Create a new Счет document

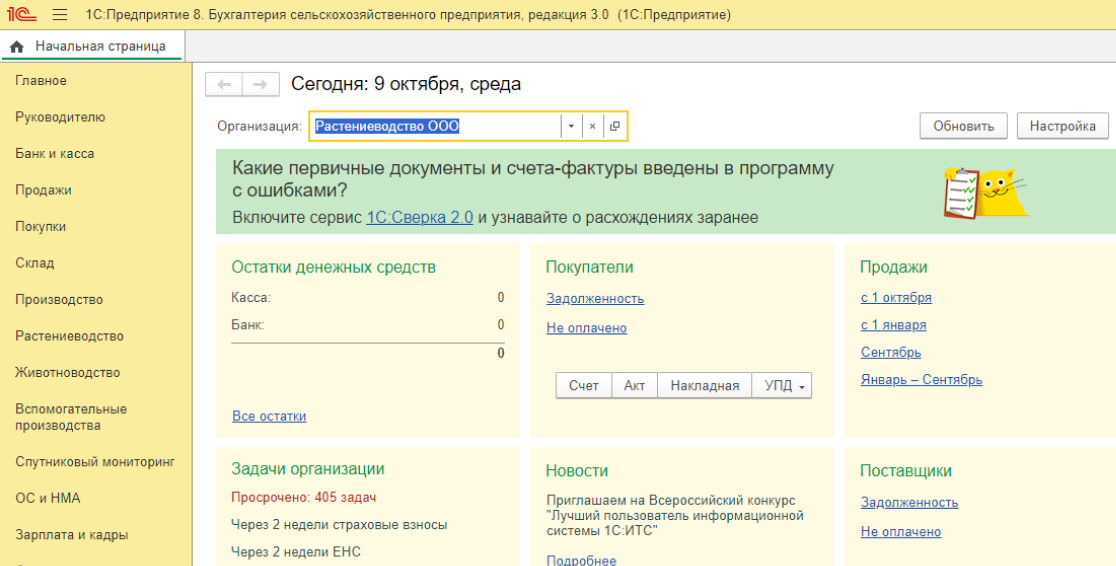(x=584, y=386)
